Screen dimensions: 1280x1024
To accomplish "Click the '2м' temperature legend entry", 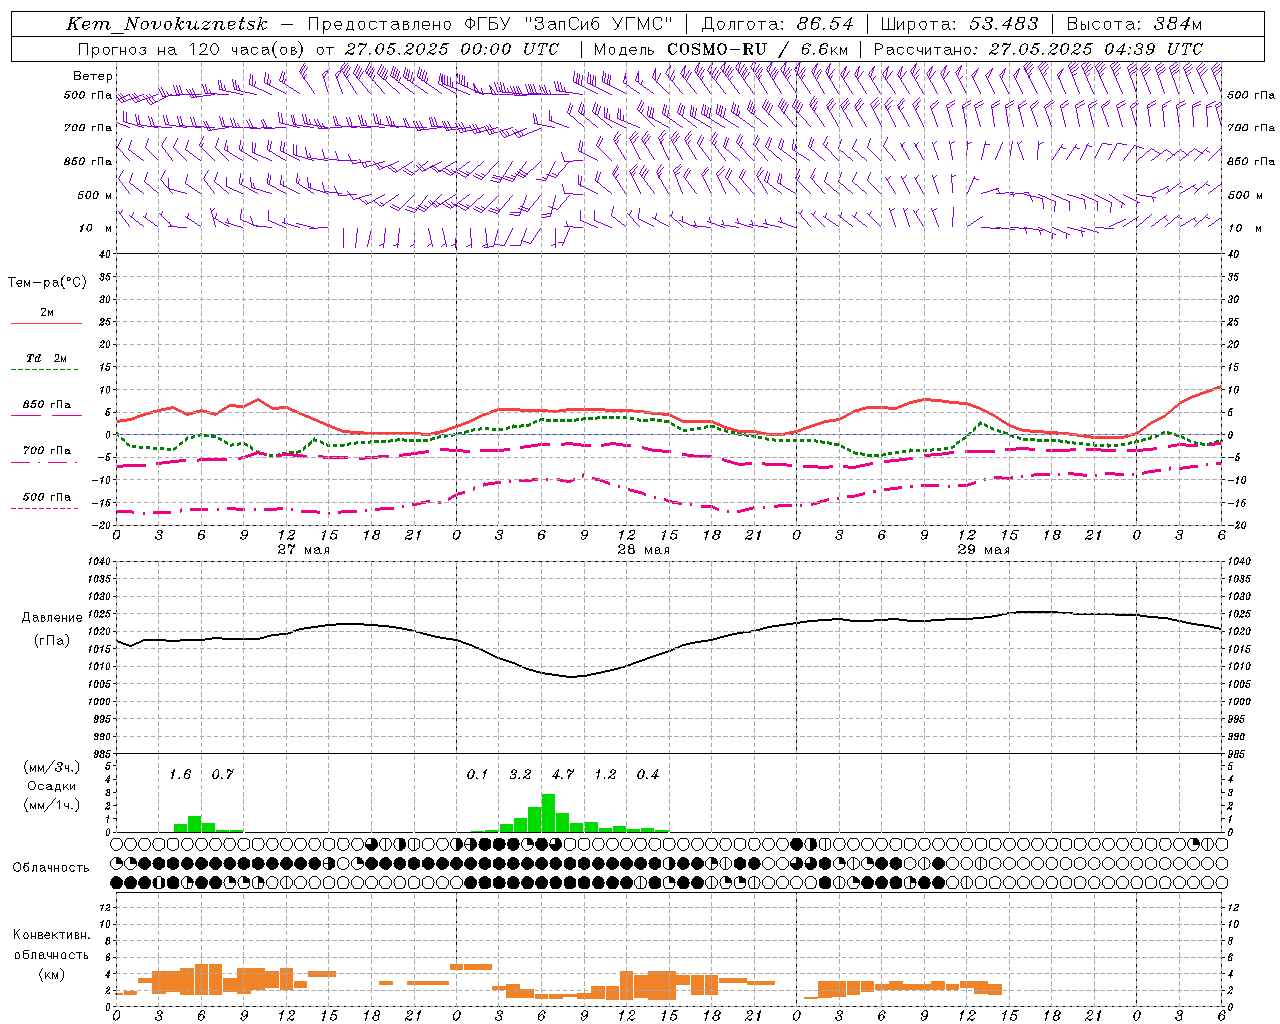I will pos(47,313).
